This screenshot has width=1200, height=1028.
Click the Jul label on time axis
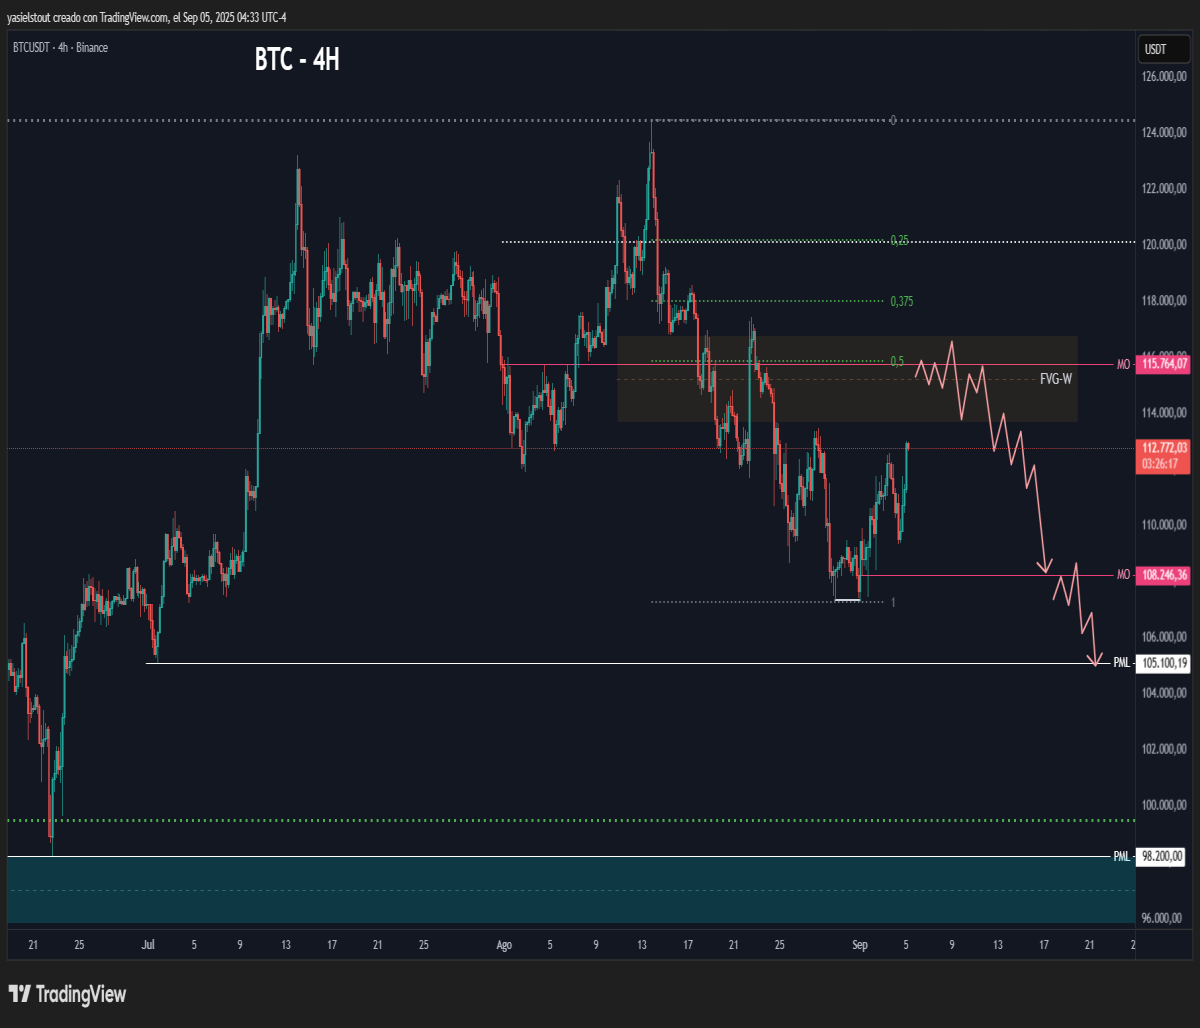point(149,944)
